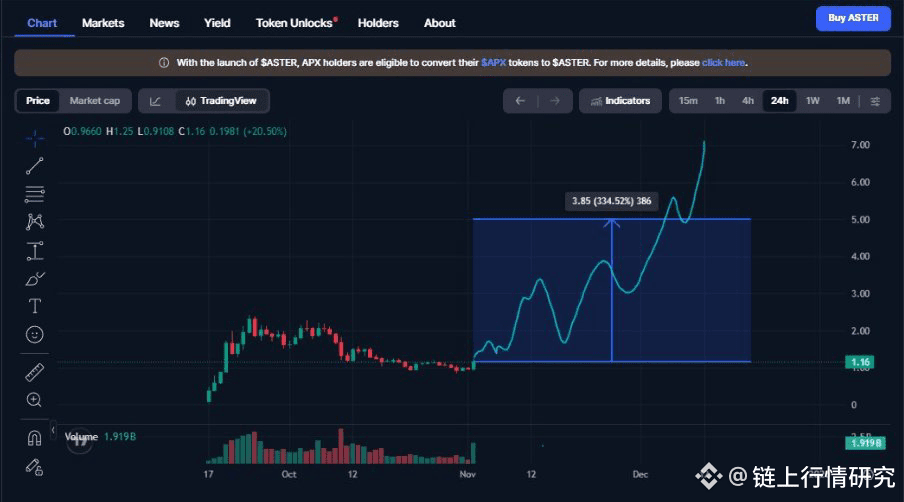This screenshot has width=904, height=502.
Task: Follow the 'click here' link in banner
Action: [x=723, y=63]
